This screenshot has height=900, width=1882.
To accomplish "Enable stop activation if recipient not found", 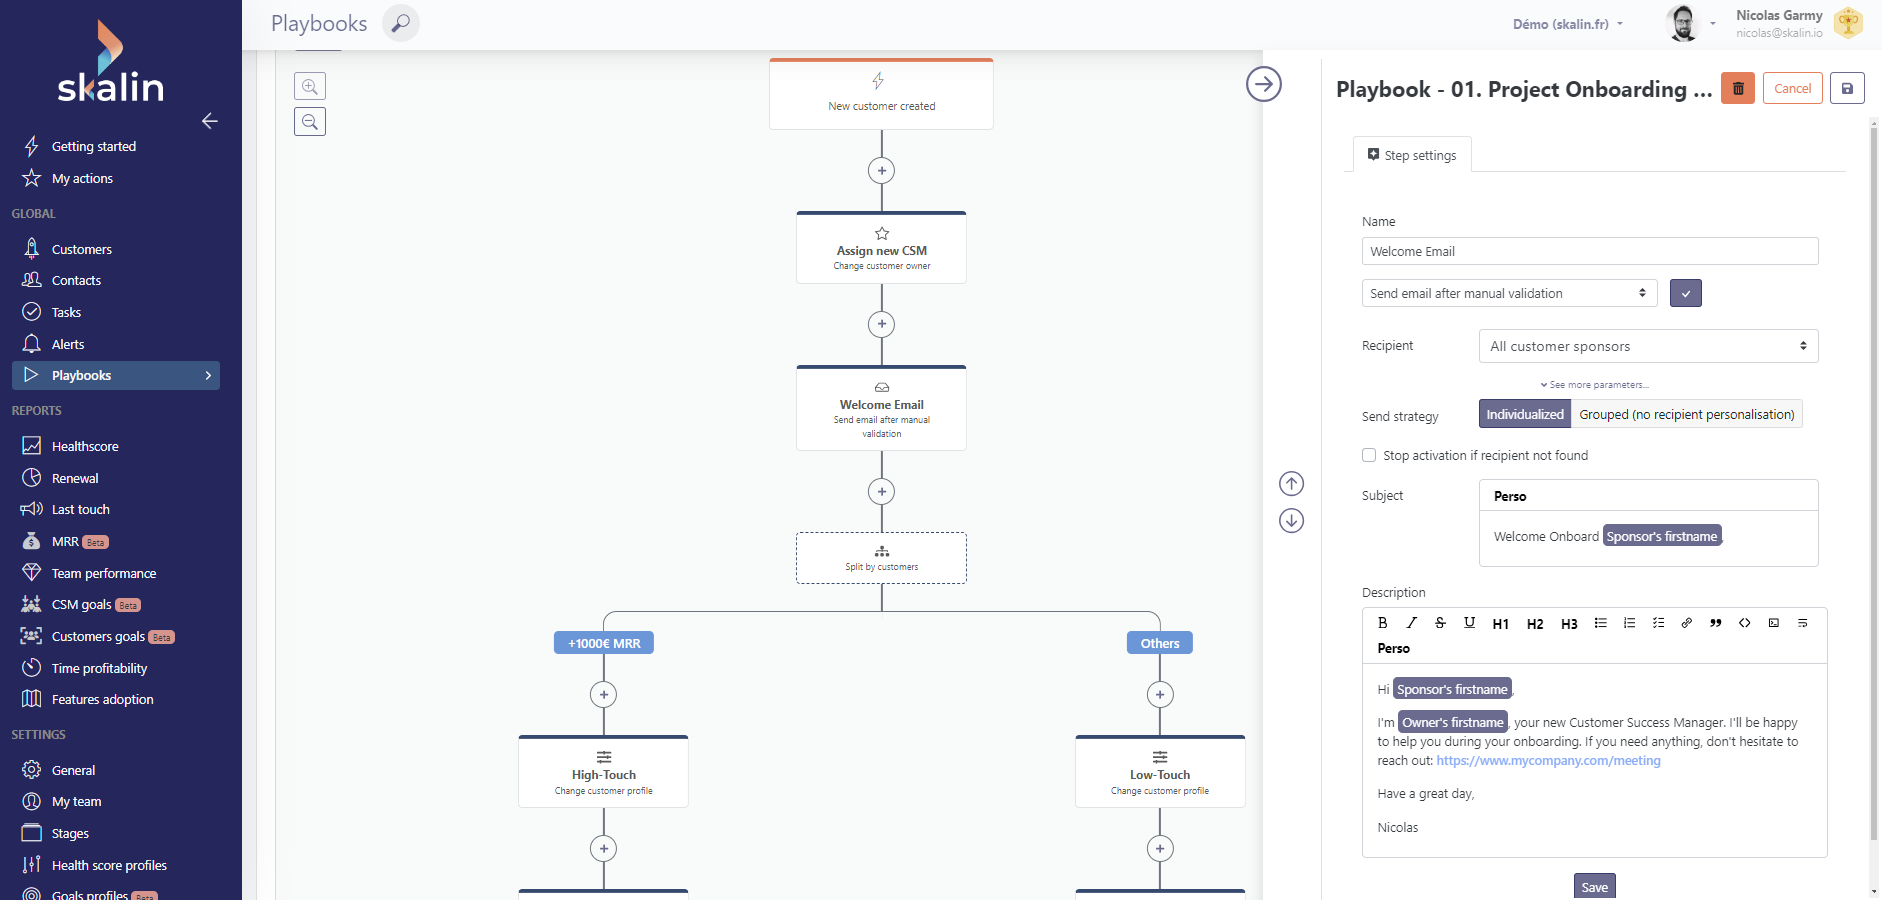I will pyautogui.click(x=1369, y=456).
